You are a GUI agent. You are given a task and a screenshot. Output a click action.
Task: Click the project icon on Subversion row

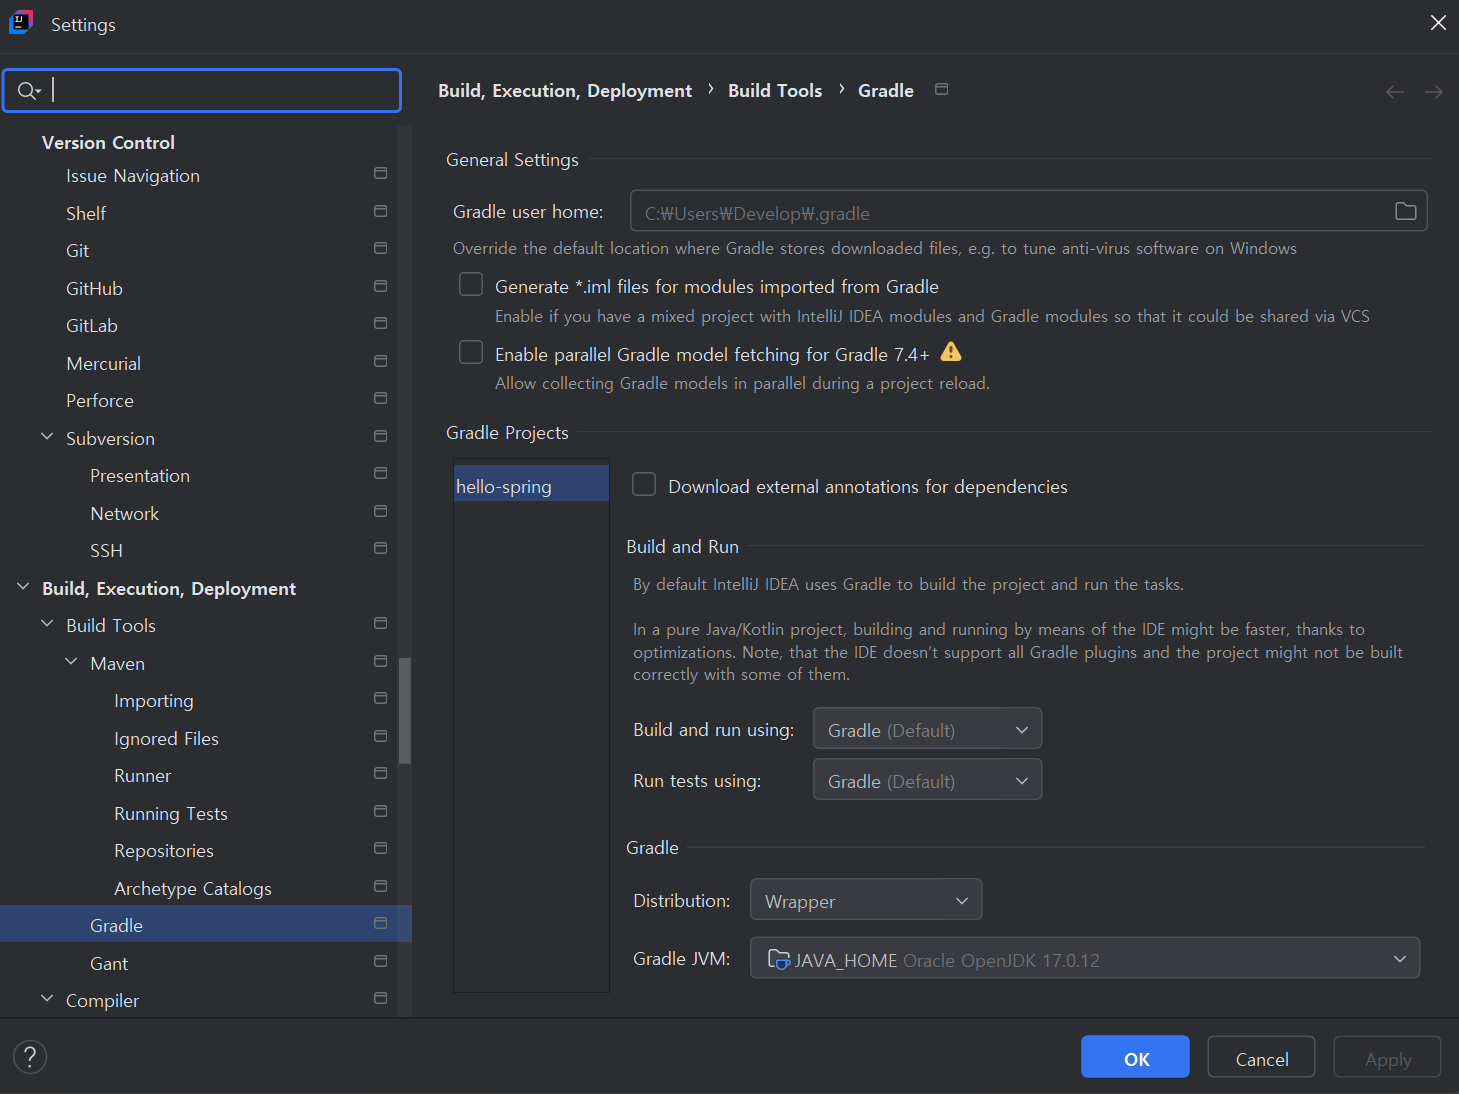380,436
